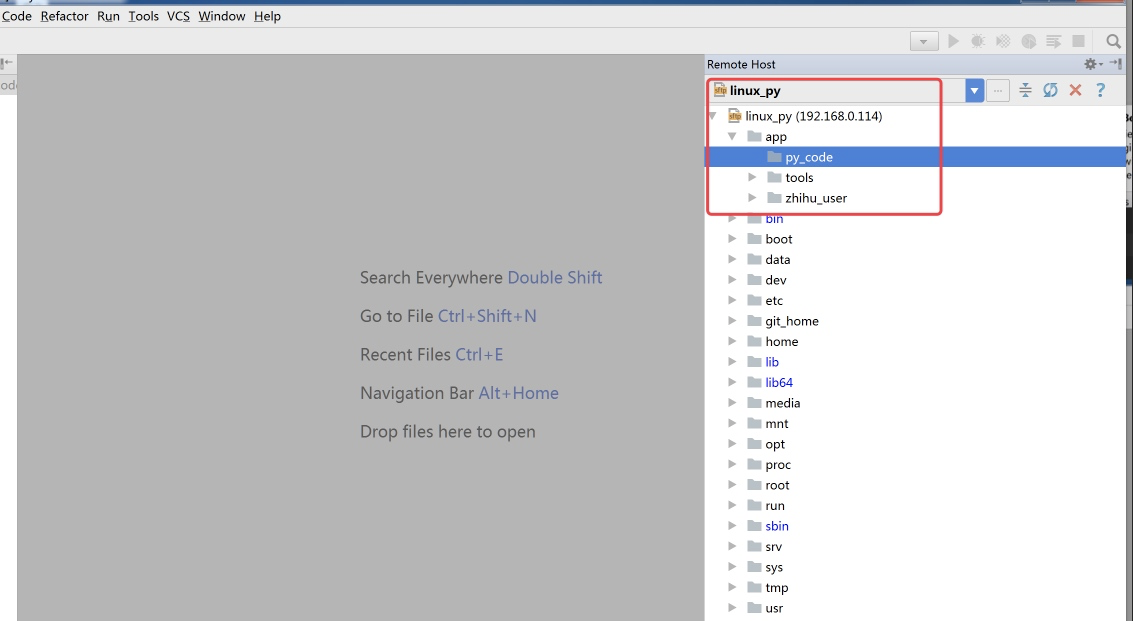1133x621 pixels.
Task: Open the Tools menu
Action: 143,16
